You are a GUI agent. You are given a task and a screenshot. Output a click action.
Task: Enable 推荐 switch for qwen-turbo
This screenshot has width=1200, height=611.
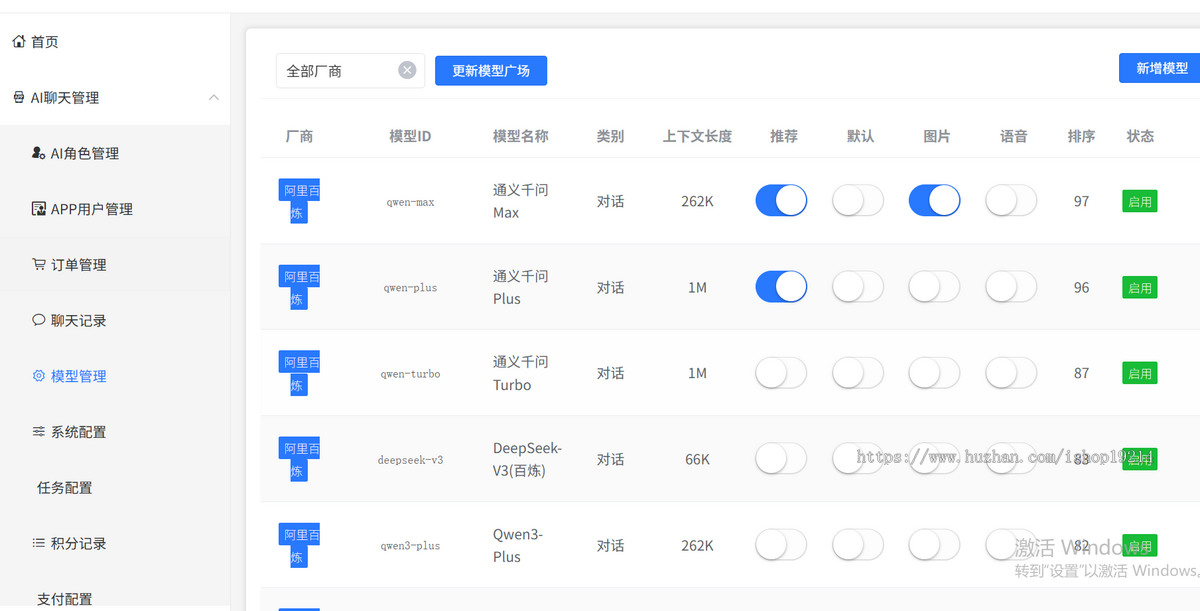click(781, 373)
